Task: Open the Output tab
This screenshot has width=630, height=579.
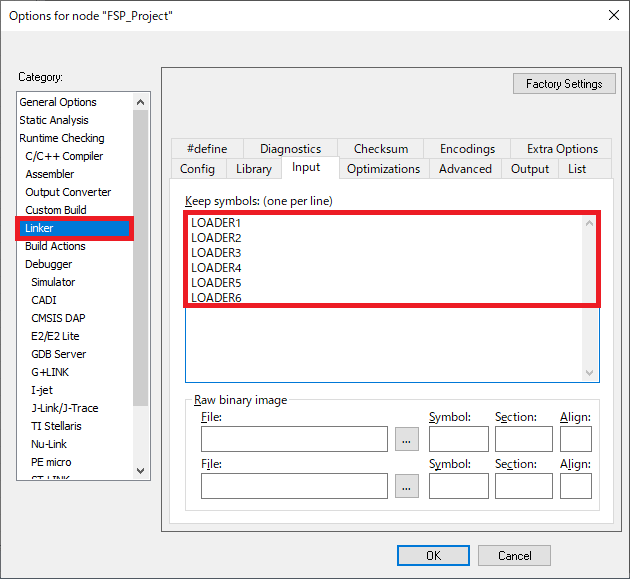Action: [530, 169]
